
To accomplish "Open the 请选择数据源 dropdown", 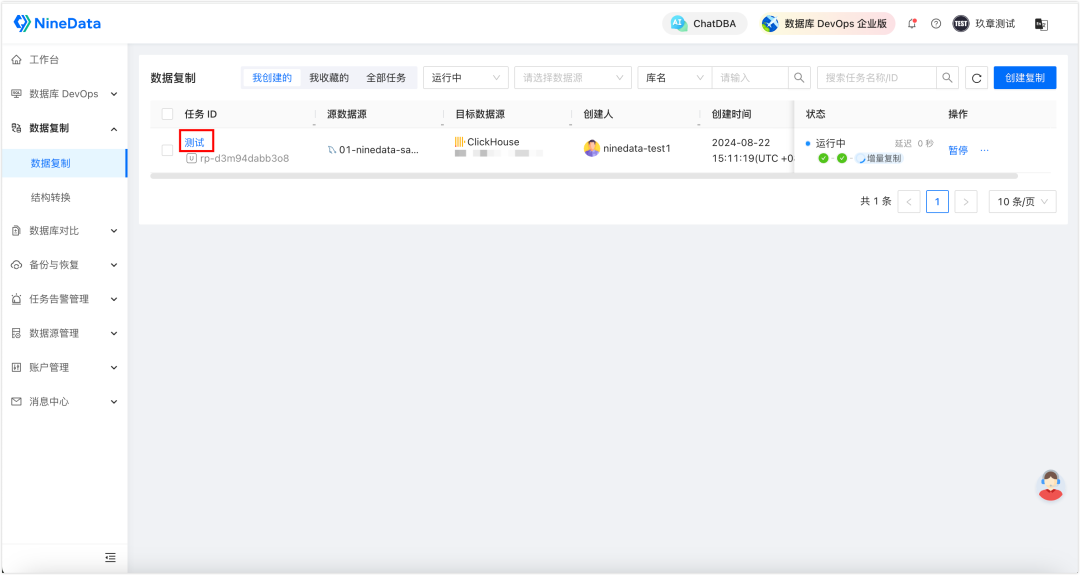I will pos(572,78).
